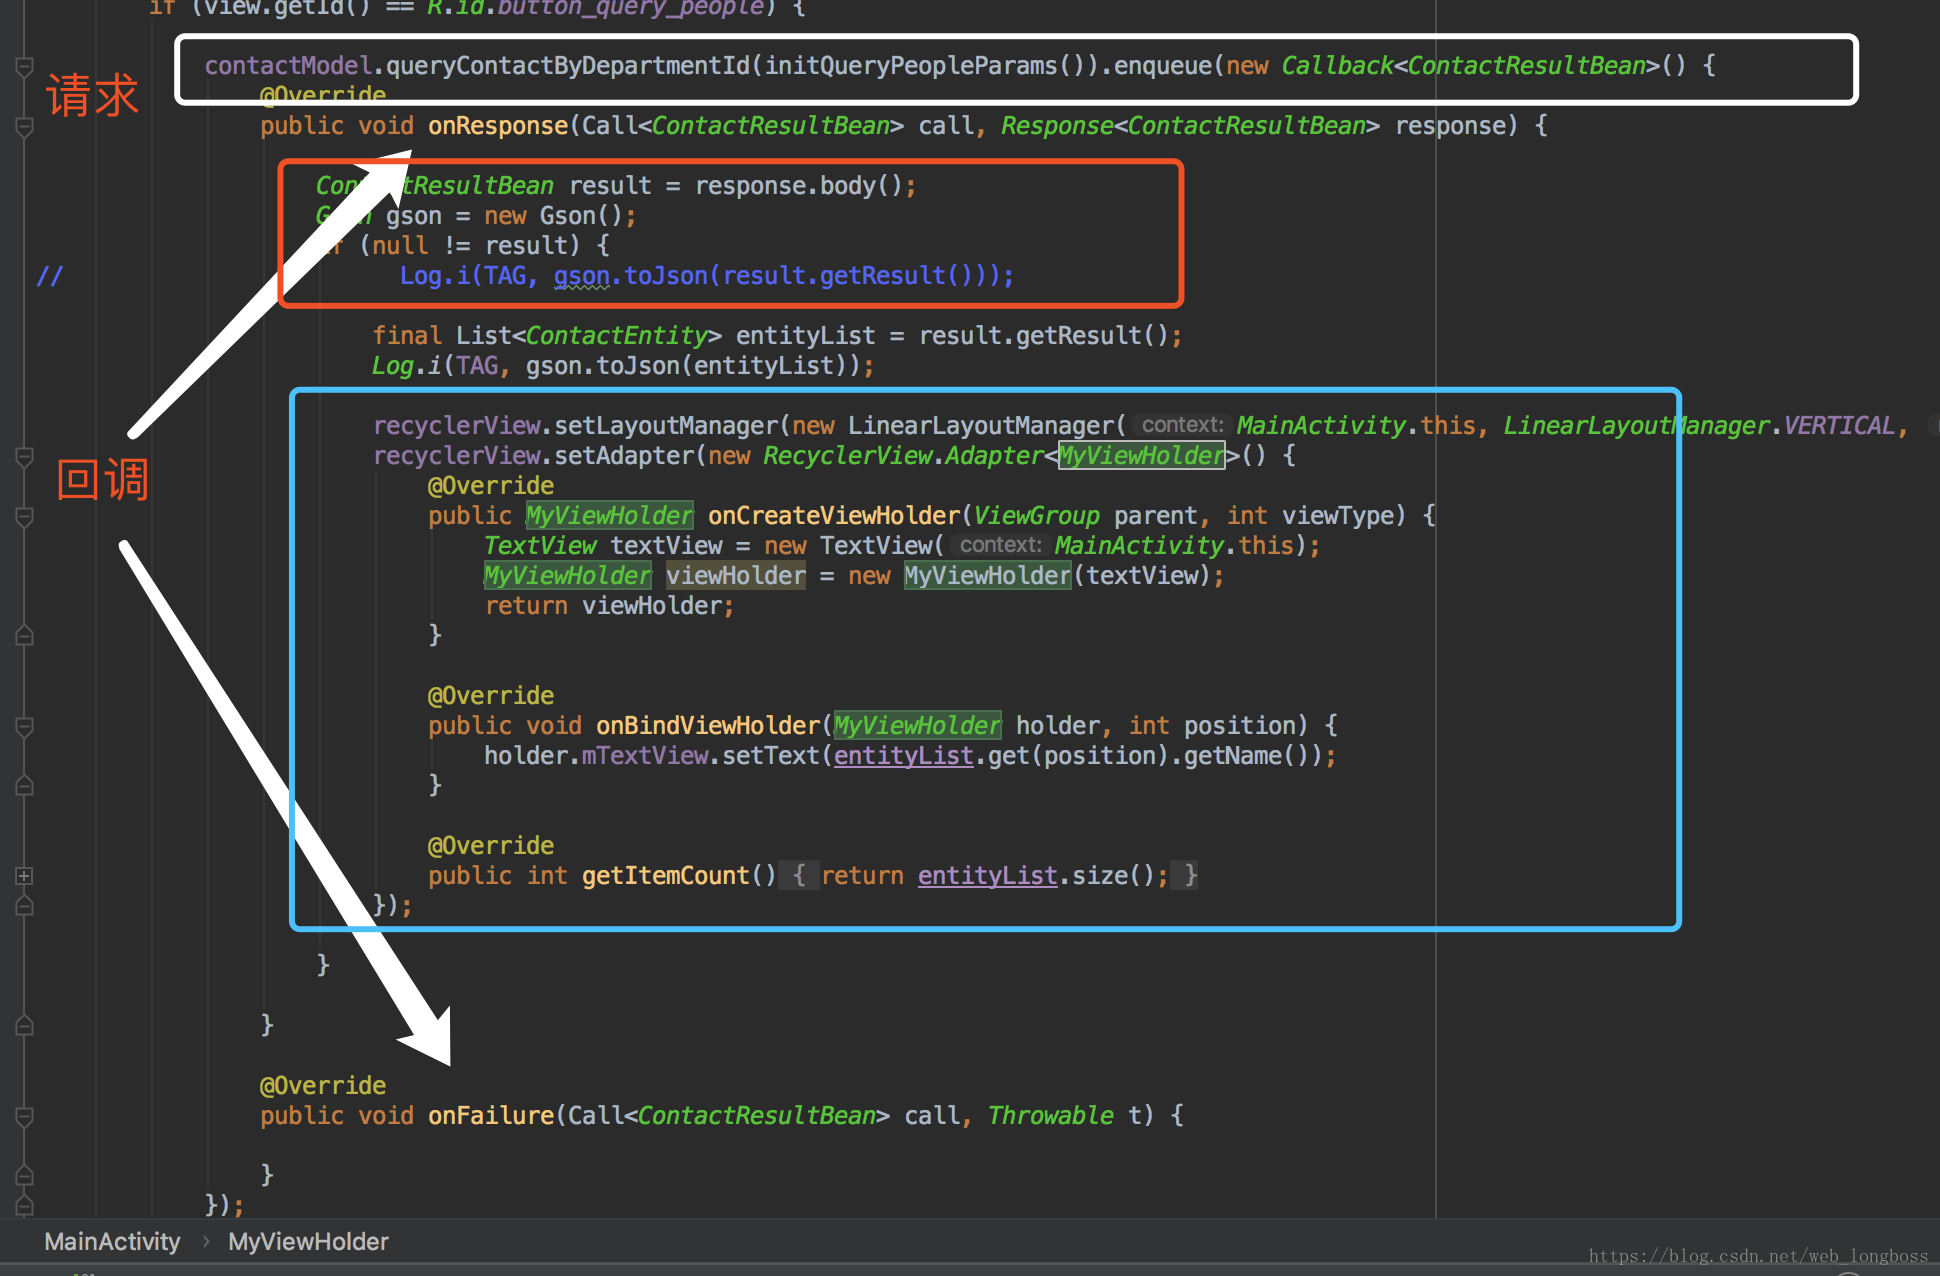The width and height of the screenshot is (1940, 1276).
Task: Click the commented-out '//' marker in gutter
Action: [49, 276]
